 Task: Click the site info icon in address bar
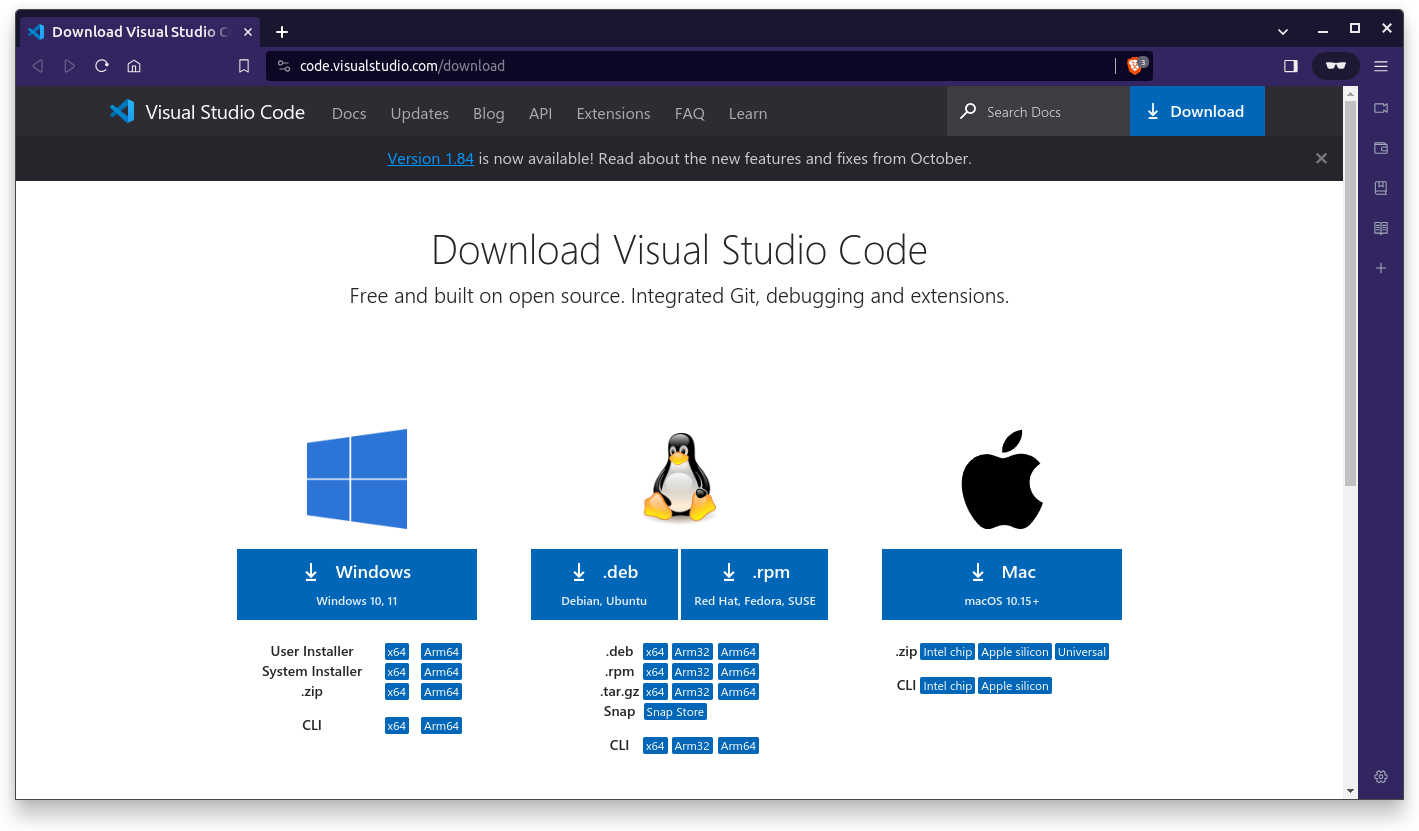pos(282,66)
